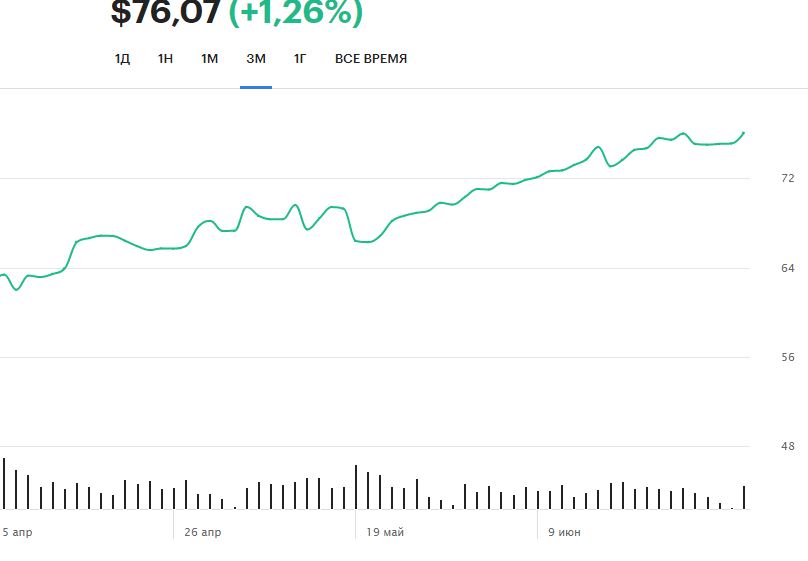Select the 1Д time range tab
This screenshot has height=561, width=808.
[x=122, y=59]
